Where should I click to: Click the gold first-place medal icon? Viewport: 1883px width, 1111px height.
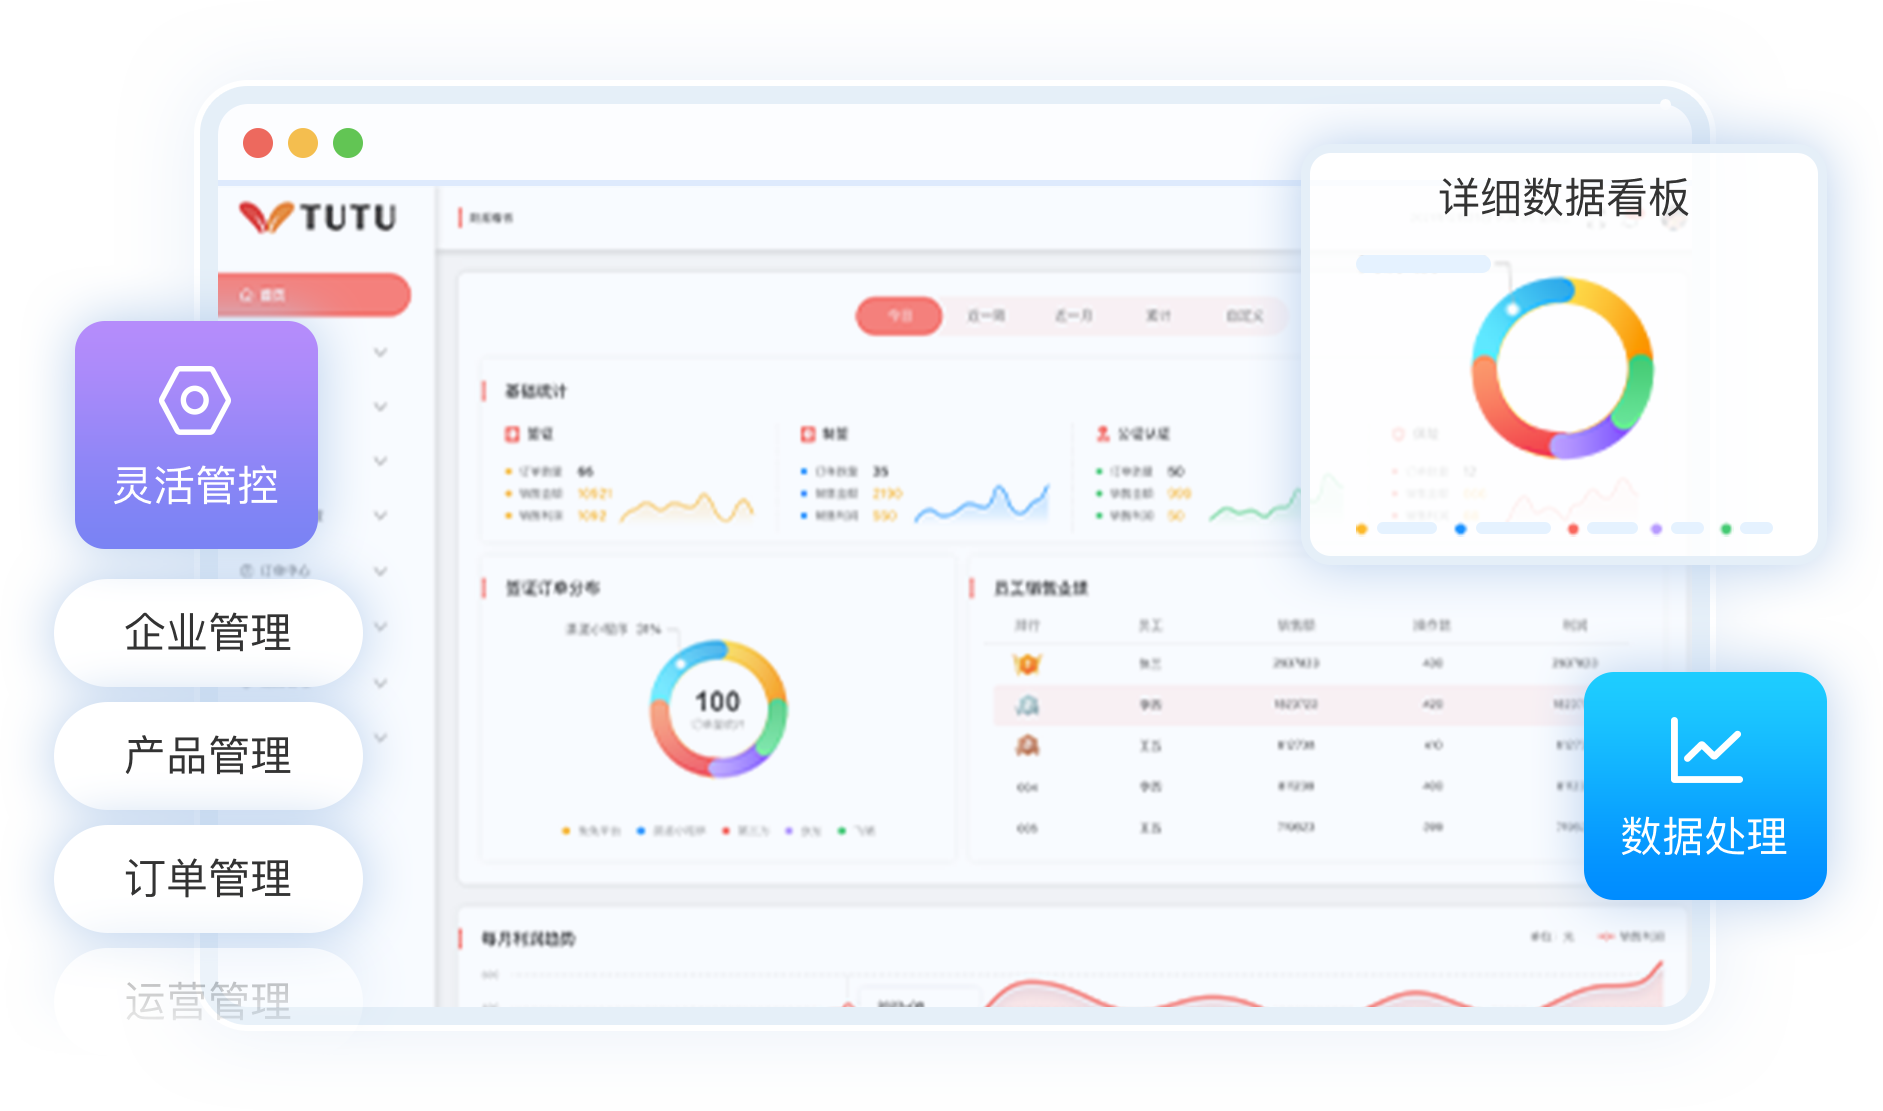click(x=1027, y=663)
